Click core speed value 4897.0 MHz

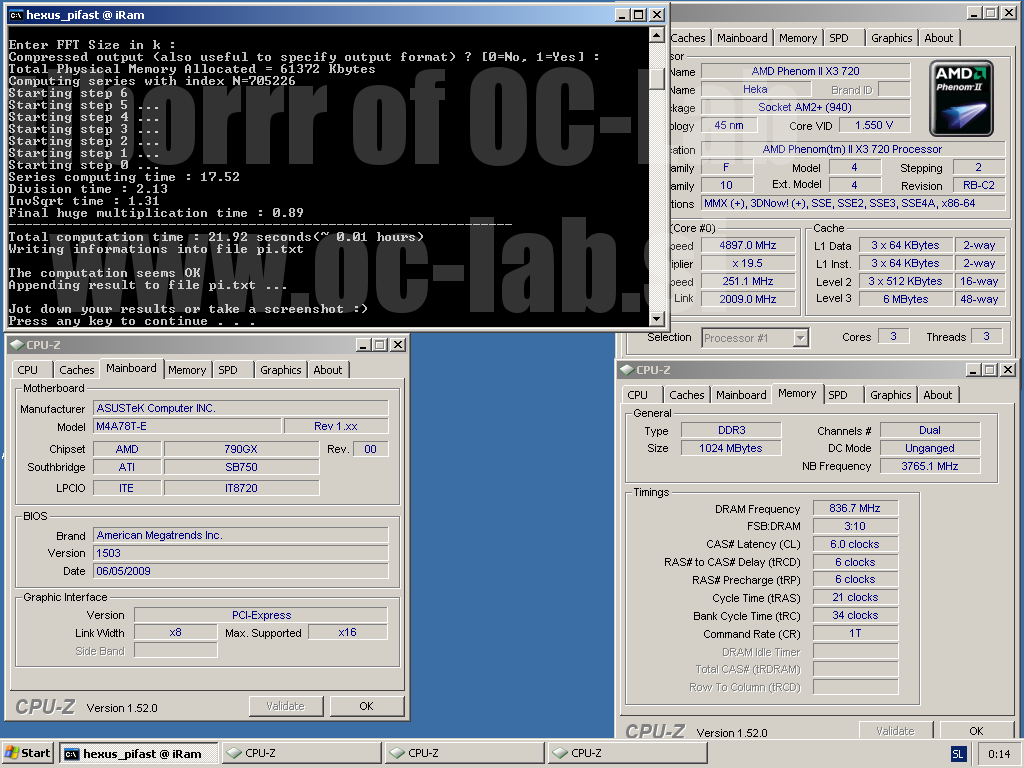pyautogui.click(x=748, y=246)
